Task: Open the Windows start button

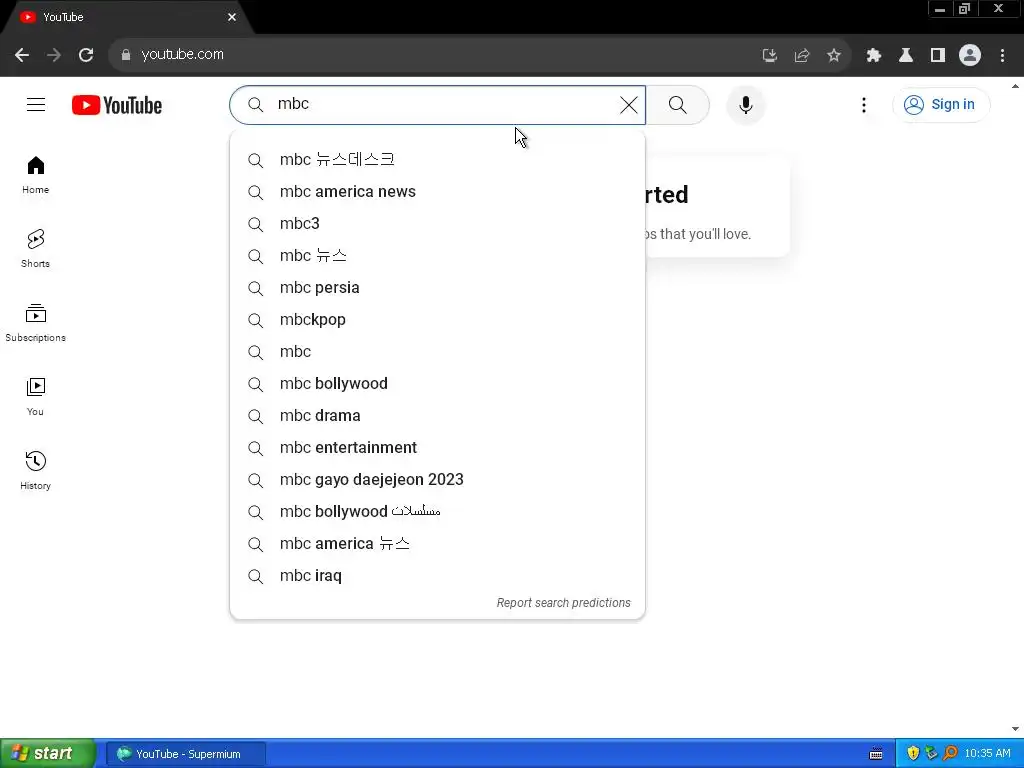Action: click(x=47, y=754)
